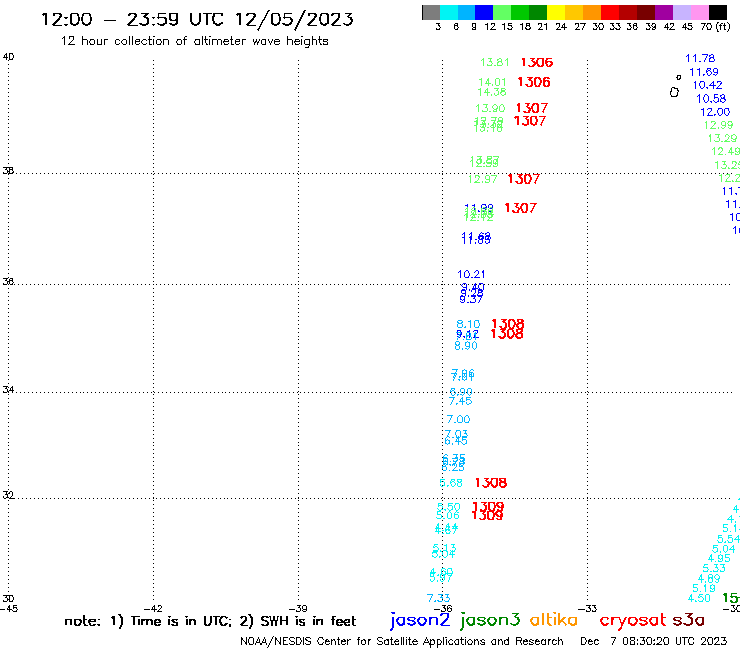Select wave height value 10.42
Image resolution: width=740 pixels, height=650 pixels.
click(x=707, y=85)
